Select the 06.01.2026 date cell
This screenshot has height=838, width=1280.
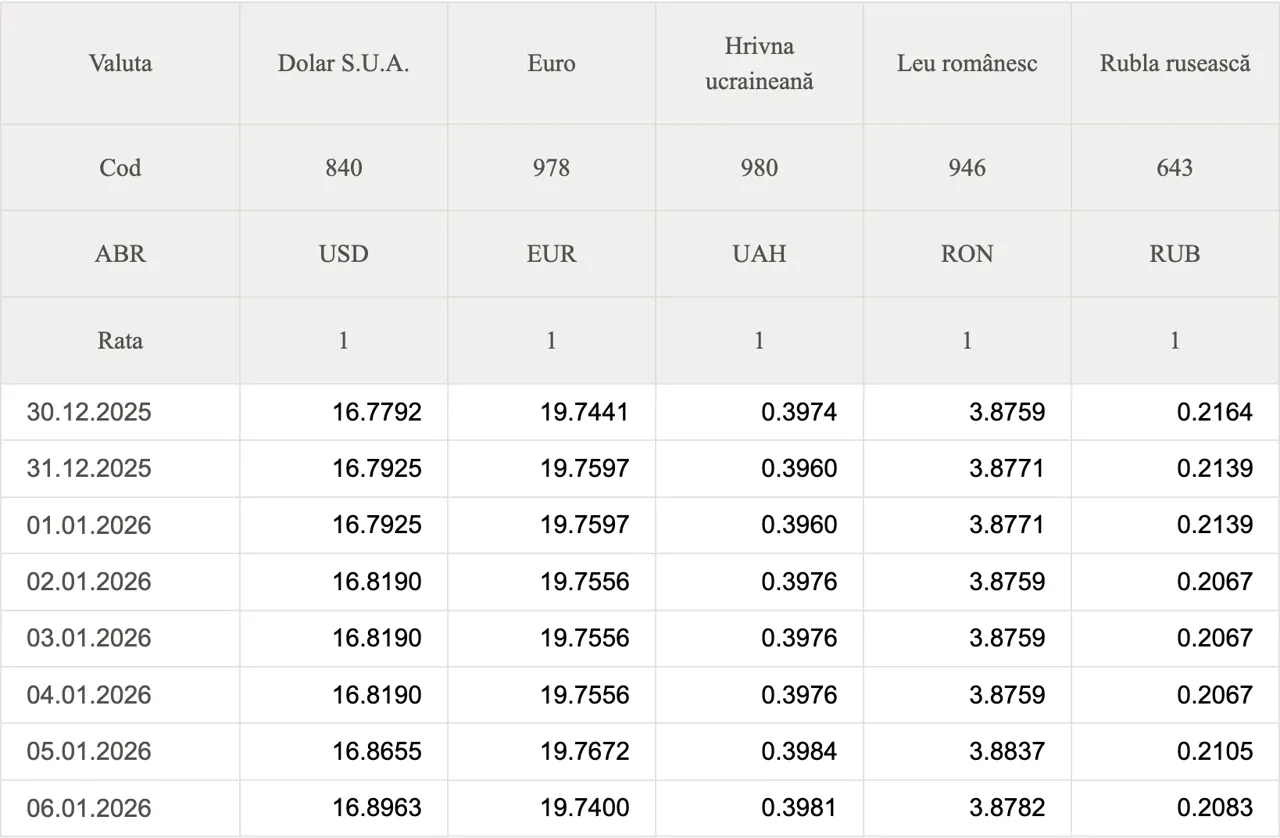(89, 808)
